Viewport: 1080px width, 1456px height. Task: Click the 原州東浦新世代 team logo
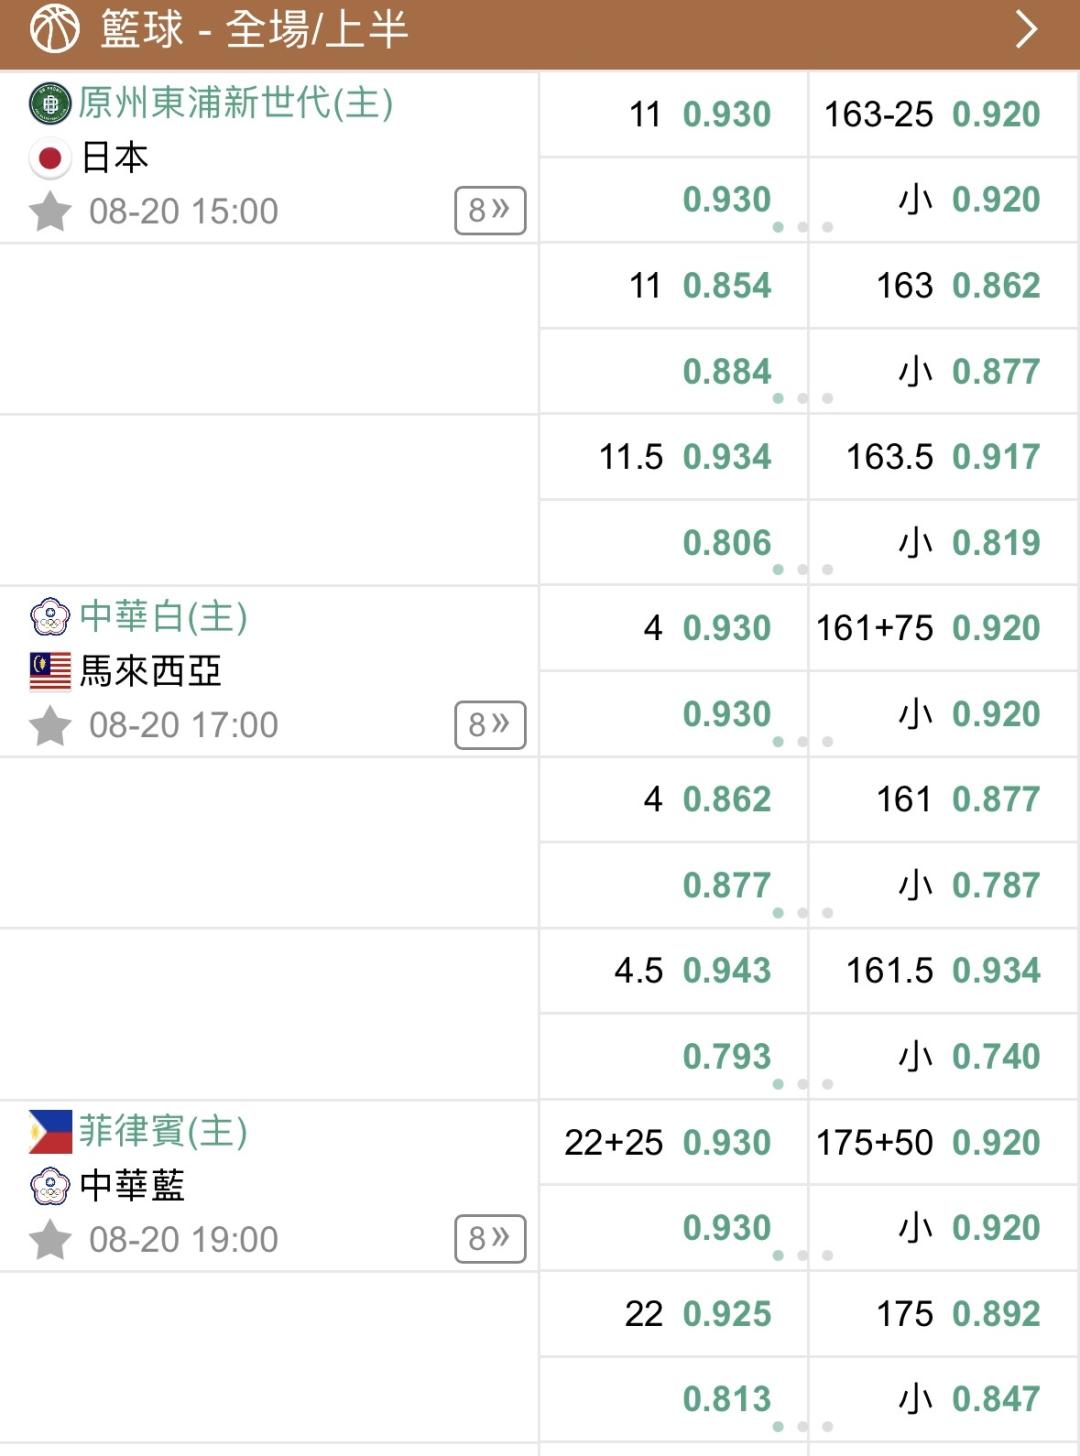tap(50, 103)
